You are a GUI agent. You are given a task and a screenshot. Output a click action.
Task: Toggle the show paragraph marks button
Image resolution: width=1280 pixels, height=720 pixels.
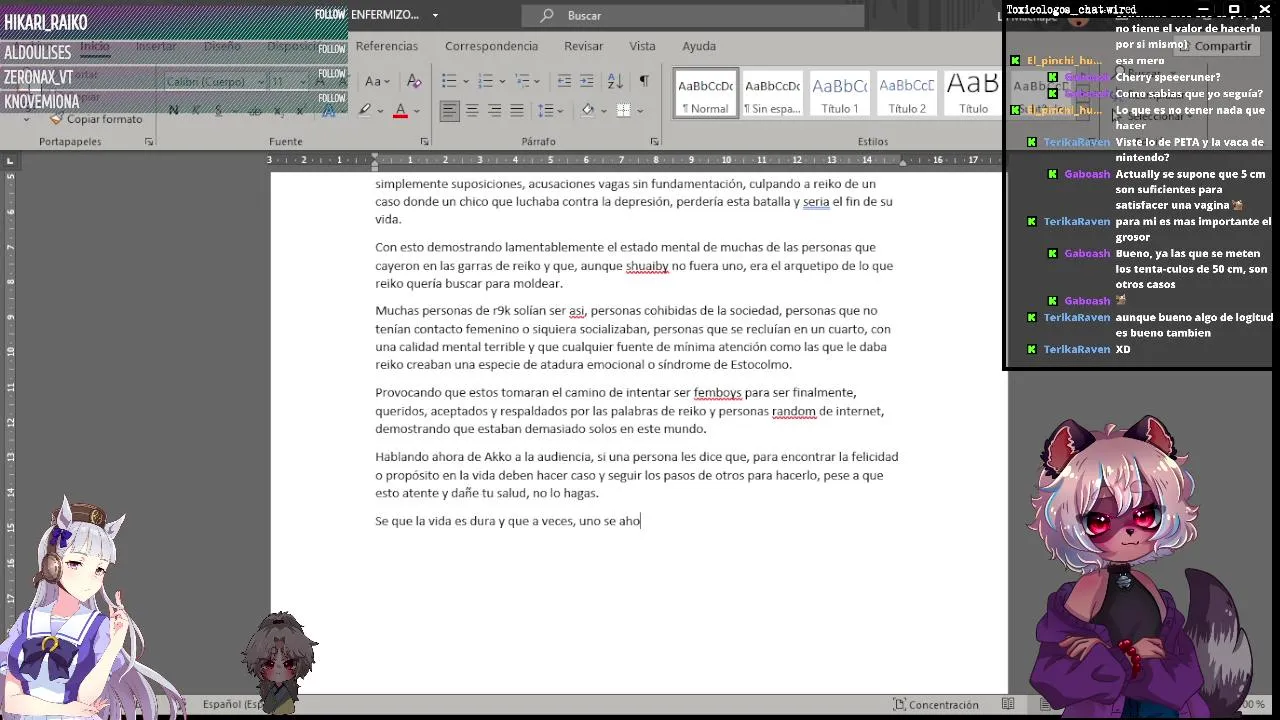click(644, 81)
